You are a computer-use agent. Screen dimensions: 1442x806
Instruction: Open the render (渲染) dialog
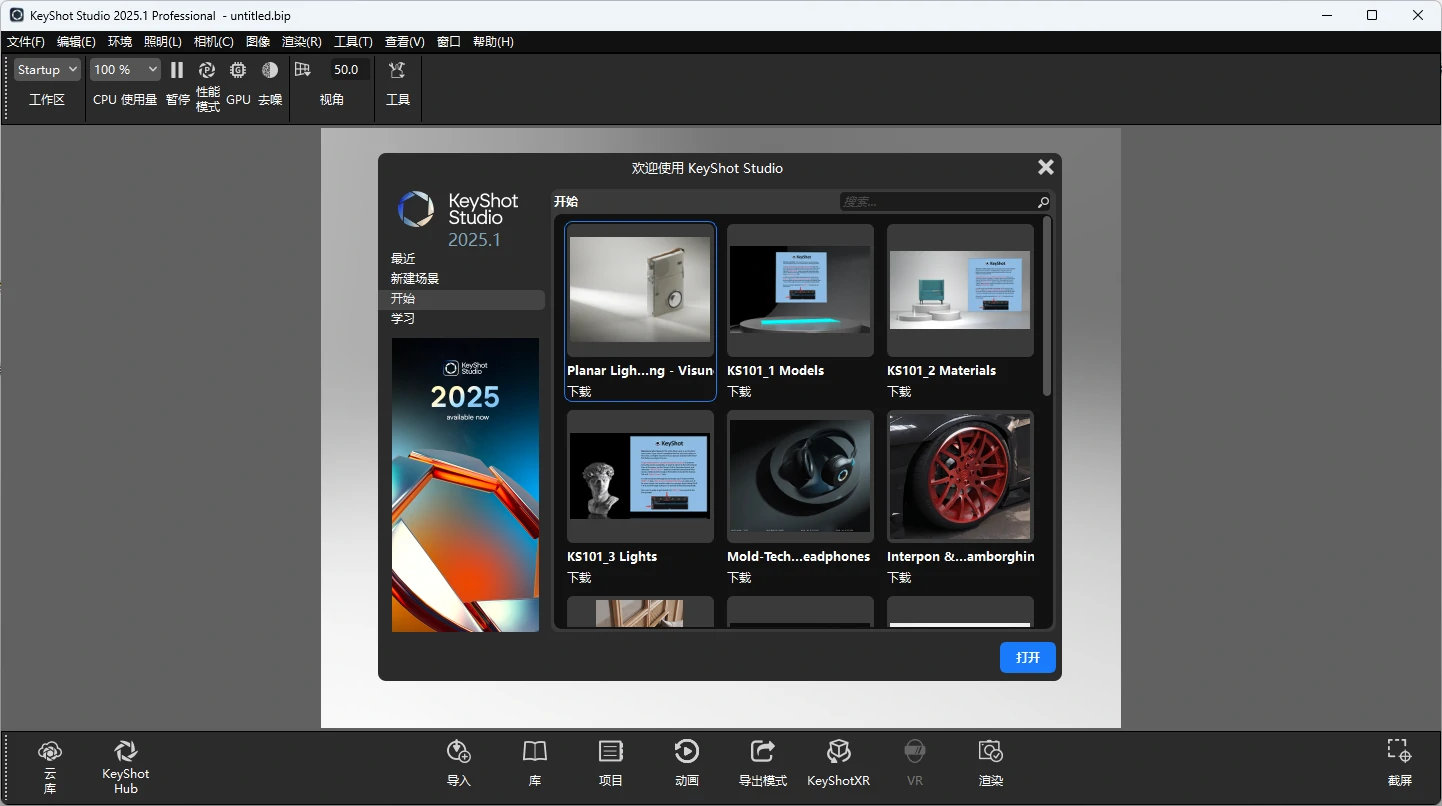click(x=991, y=751)
